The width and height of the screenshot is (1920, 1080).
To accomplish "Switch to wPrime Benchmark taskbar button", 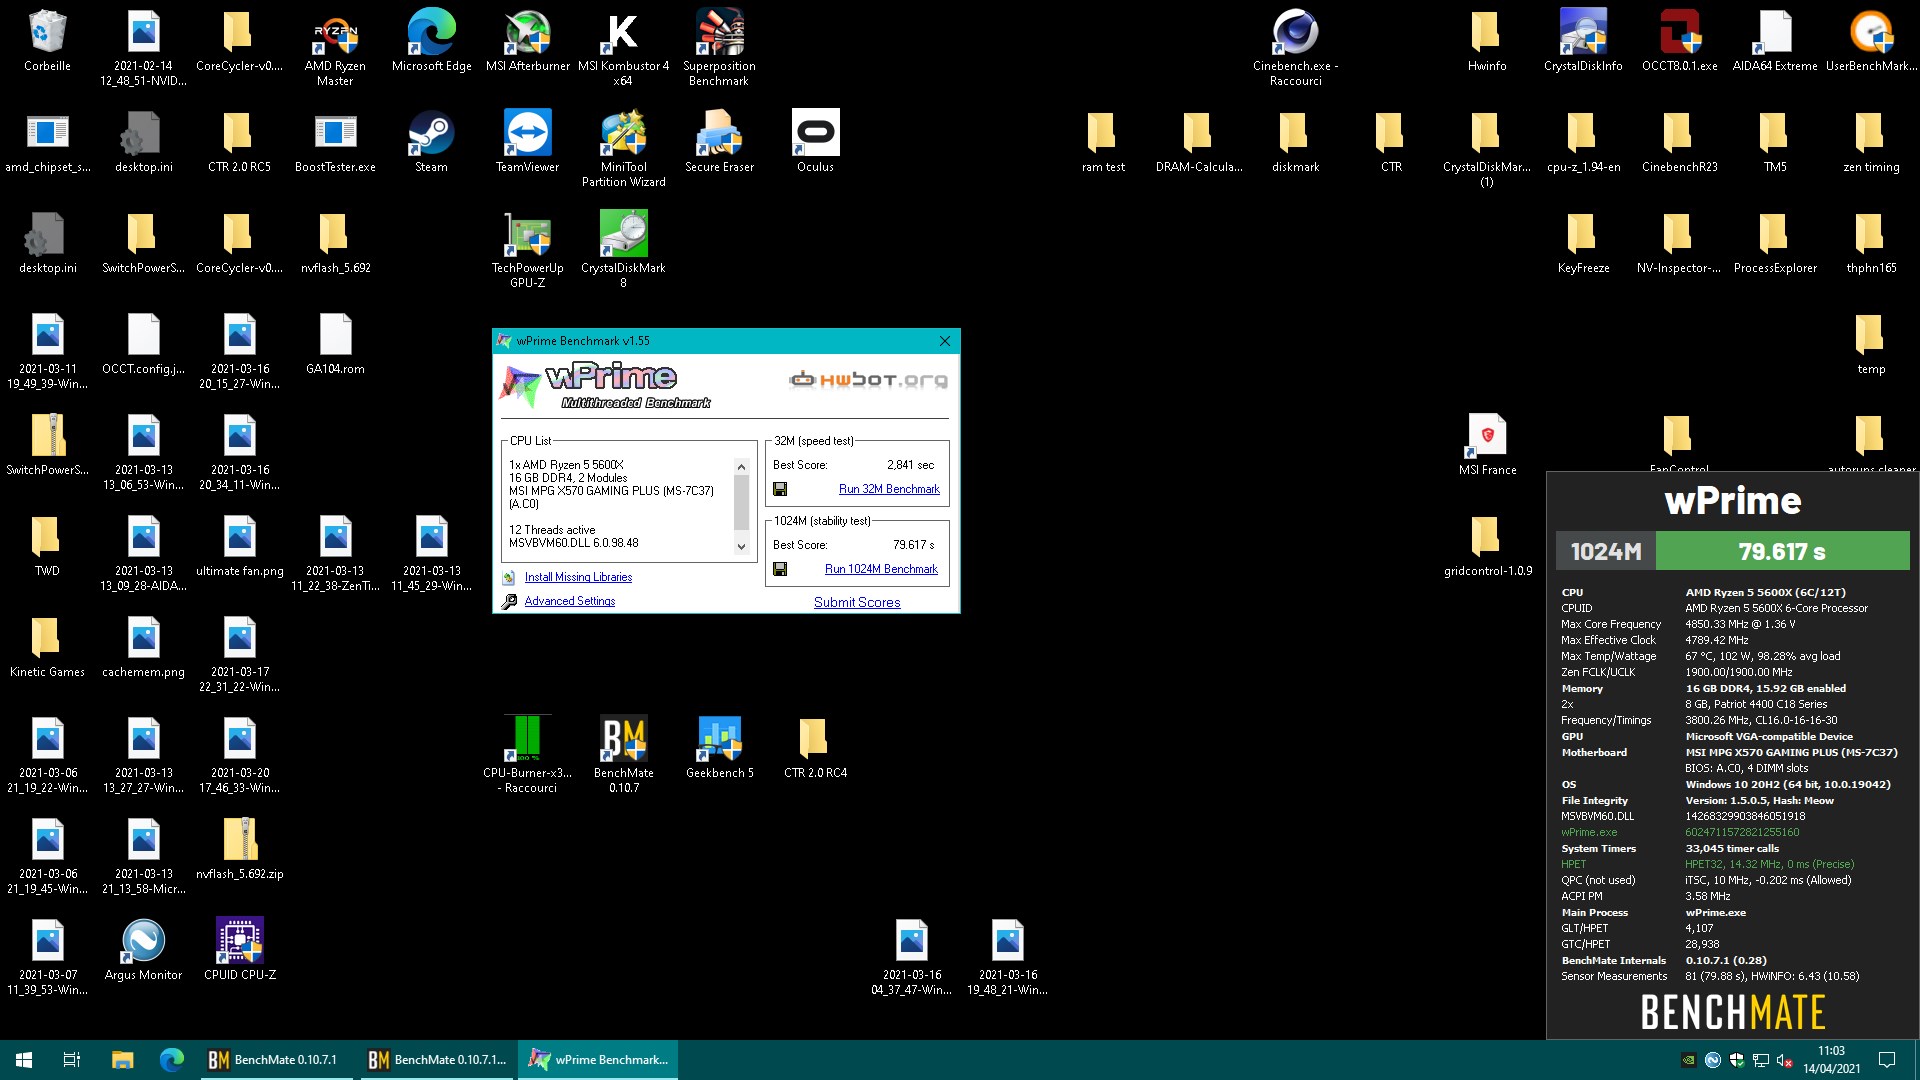I will tap(598, 1060).
